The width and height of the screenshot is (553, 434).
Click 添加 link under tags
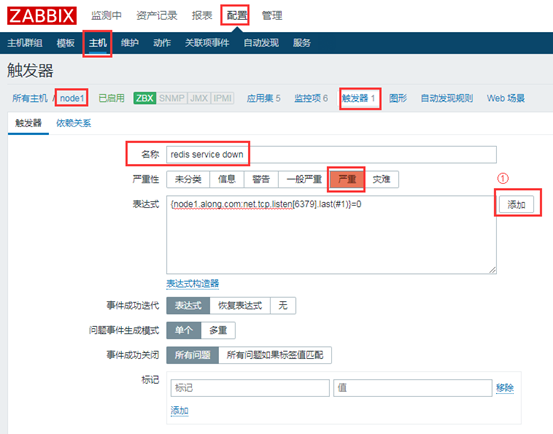[180, 411]
